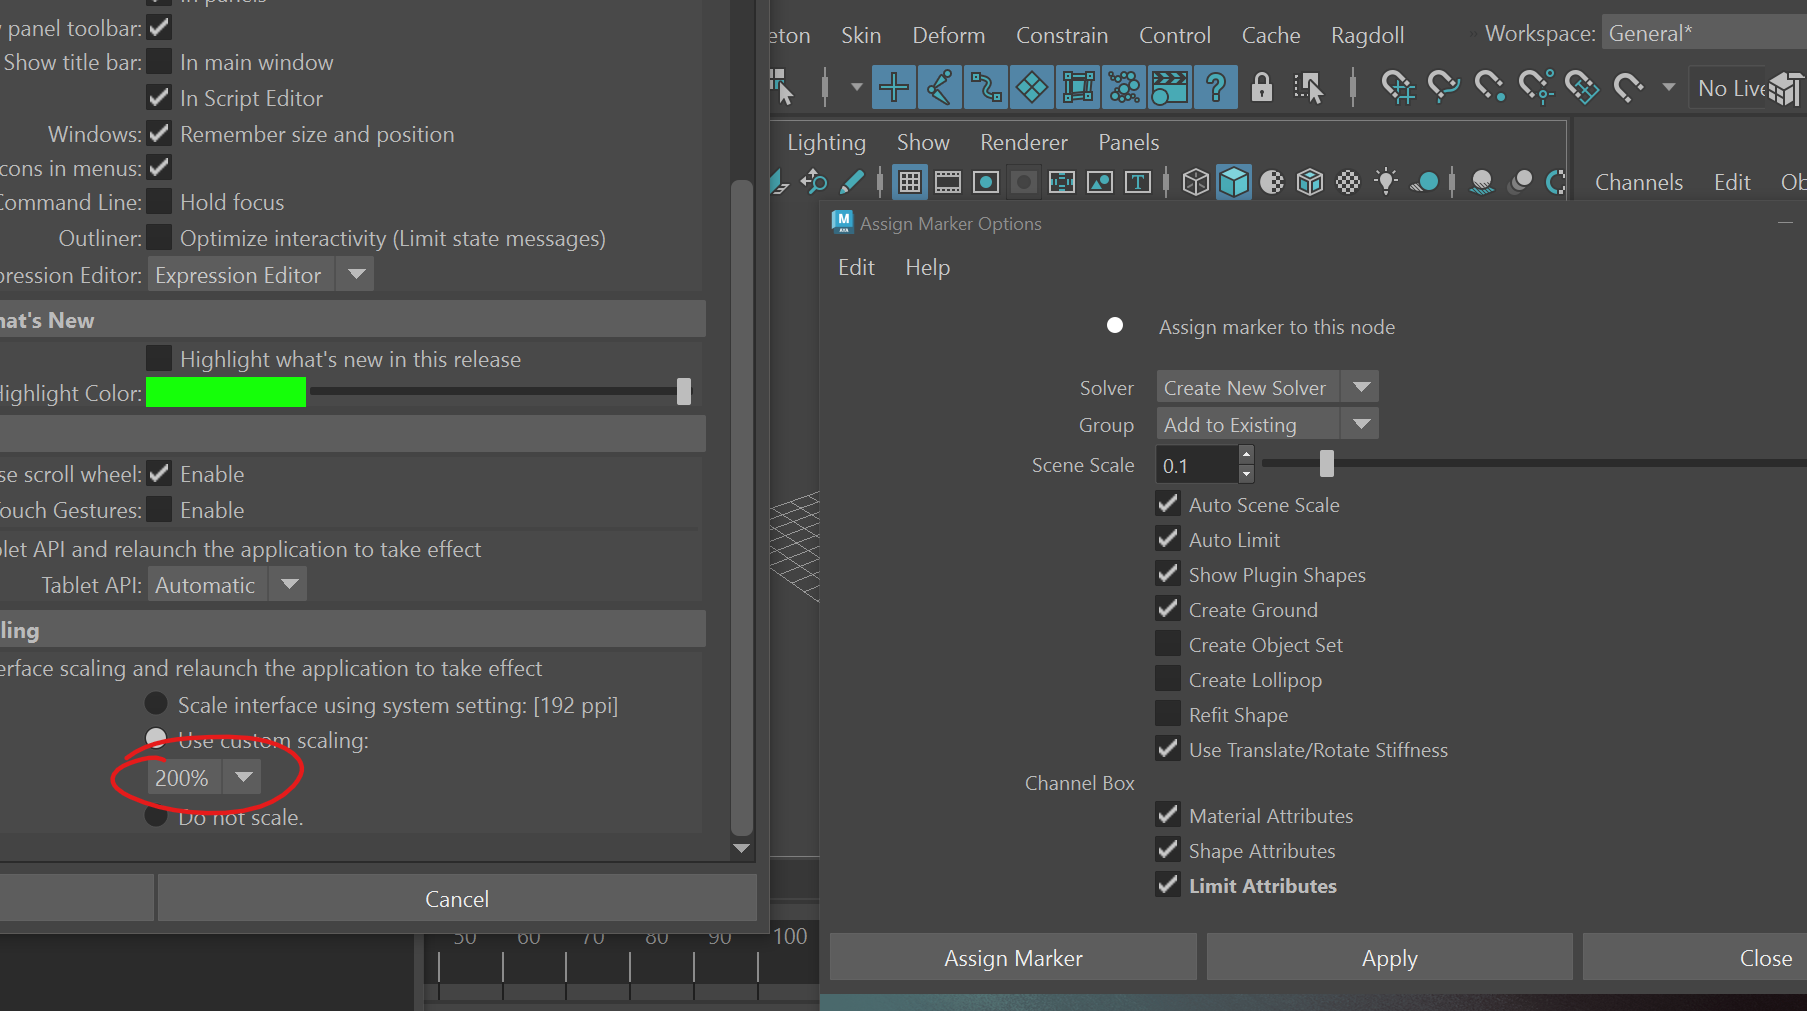The width and height of the screenshot is (1807, 1011).
Task: Select 'Do not scale' radio button
Action: click(156, 817)
